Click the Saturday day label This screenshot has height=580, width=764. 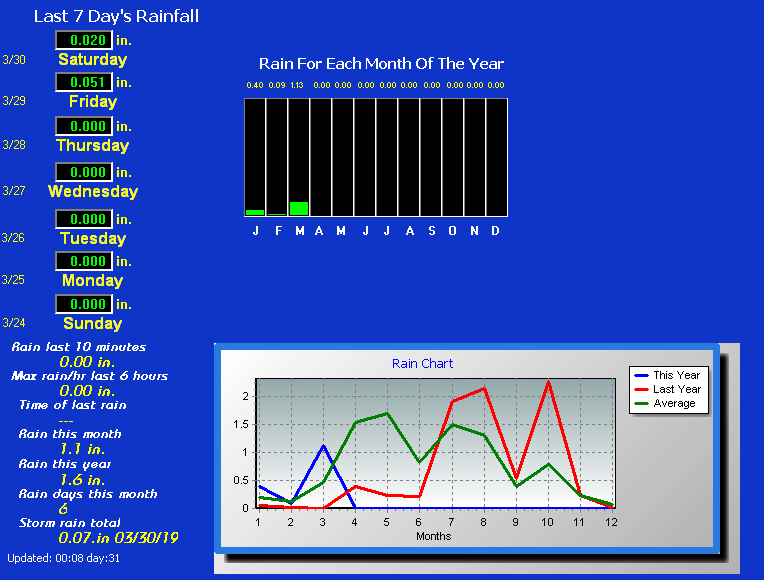point(93,59)
